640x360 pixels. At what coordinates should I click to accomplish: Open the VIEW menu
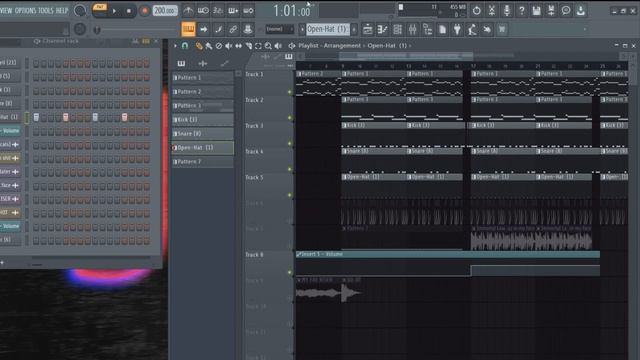[6, 10]
